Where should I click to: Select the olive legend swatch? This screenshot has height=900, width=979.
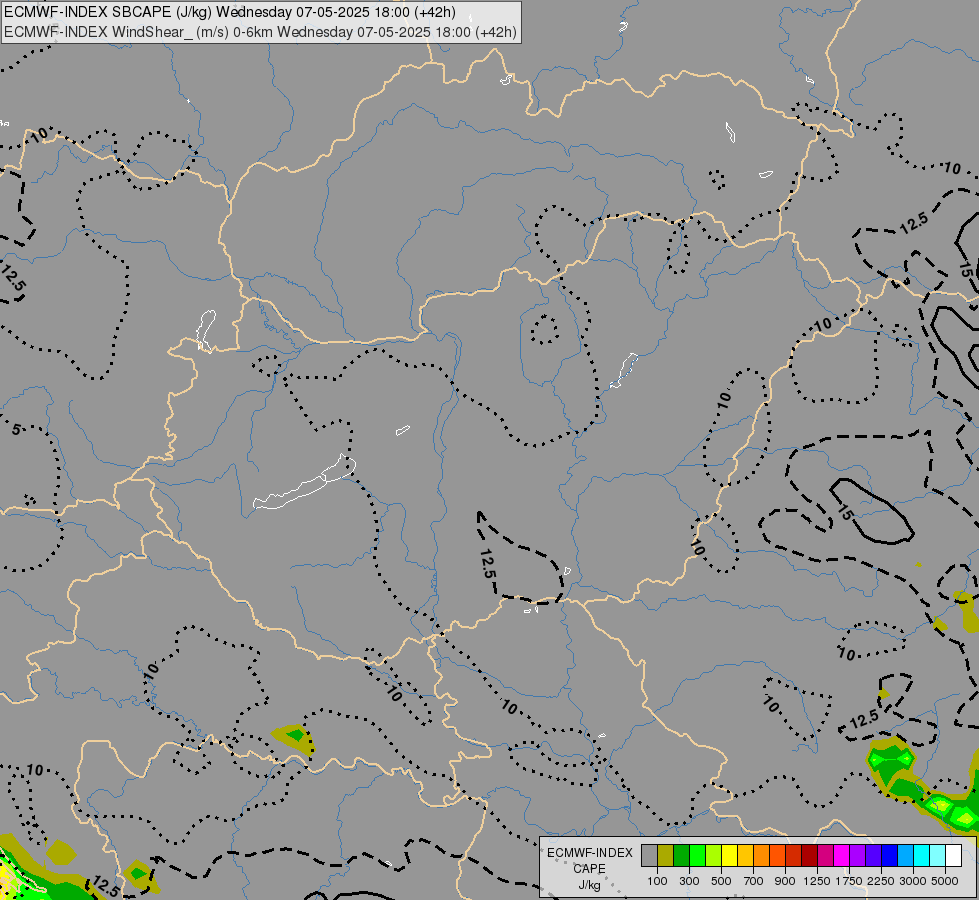[666, 855]
